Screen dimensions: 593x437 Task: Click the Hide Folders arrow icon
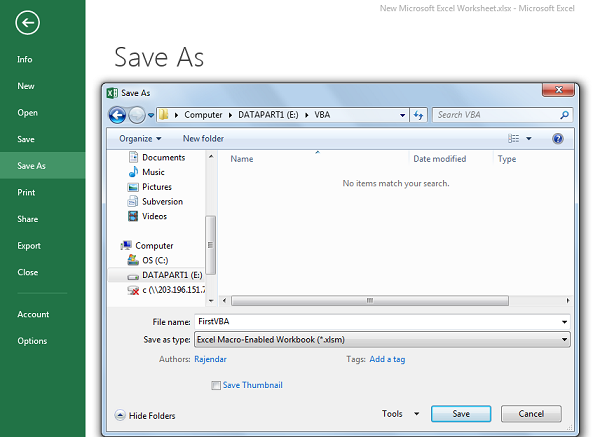[x=120, y=415]
